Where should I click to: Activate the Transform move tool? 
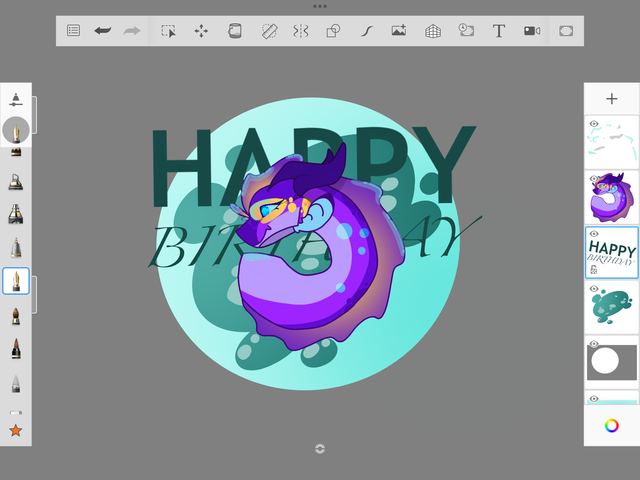click(201, 31)
